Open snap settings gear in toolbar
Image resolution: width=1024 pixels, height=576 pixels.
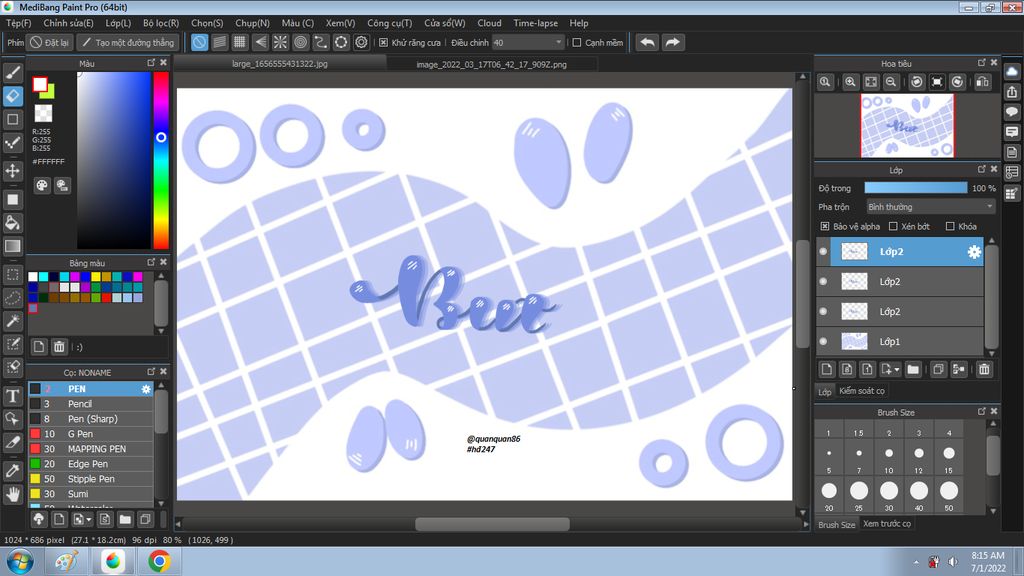tap(361, 42)
